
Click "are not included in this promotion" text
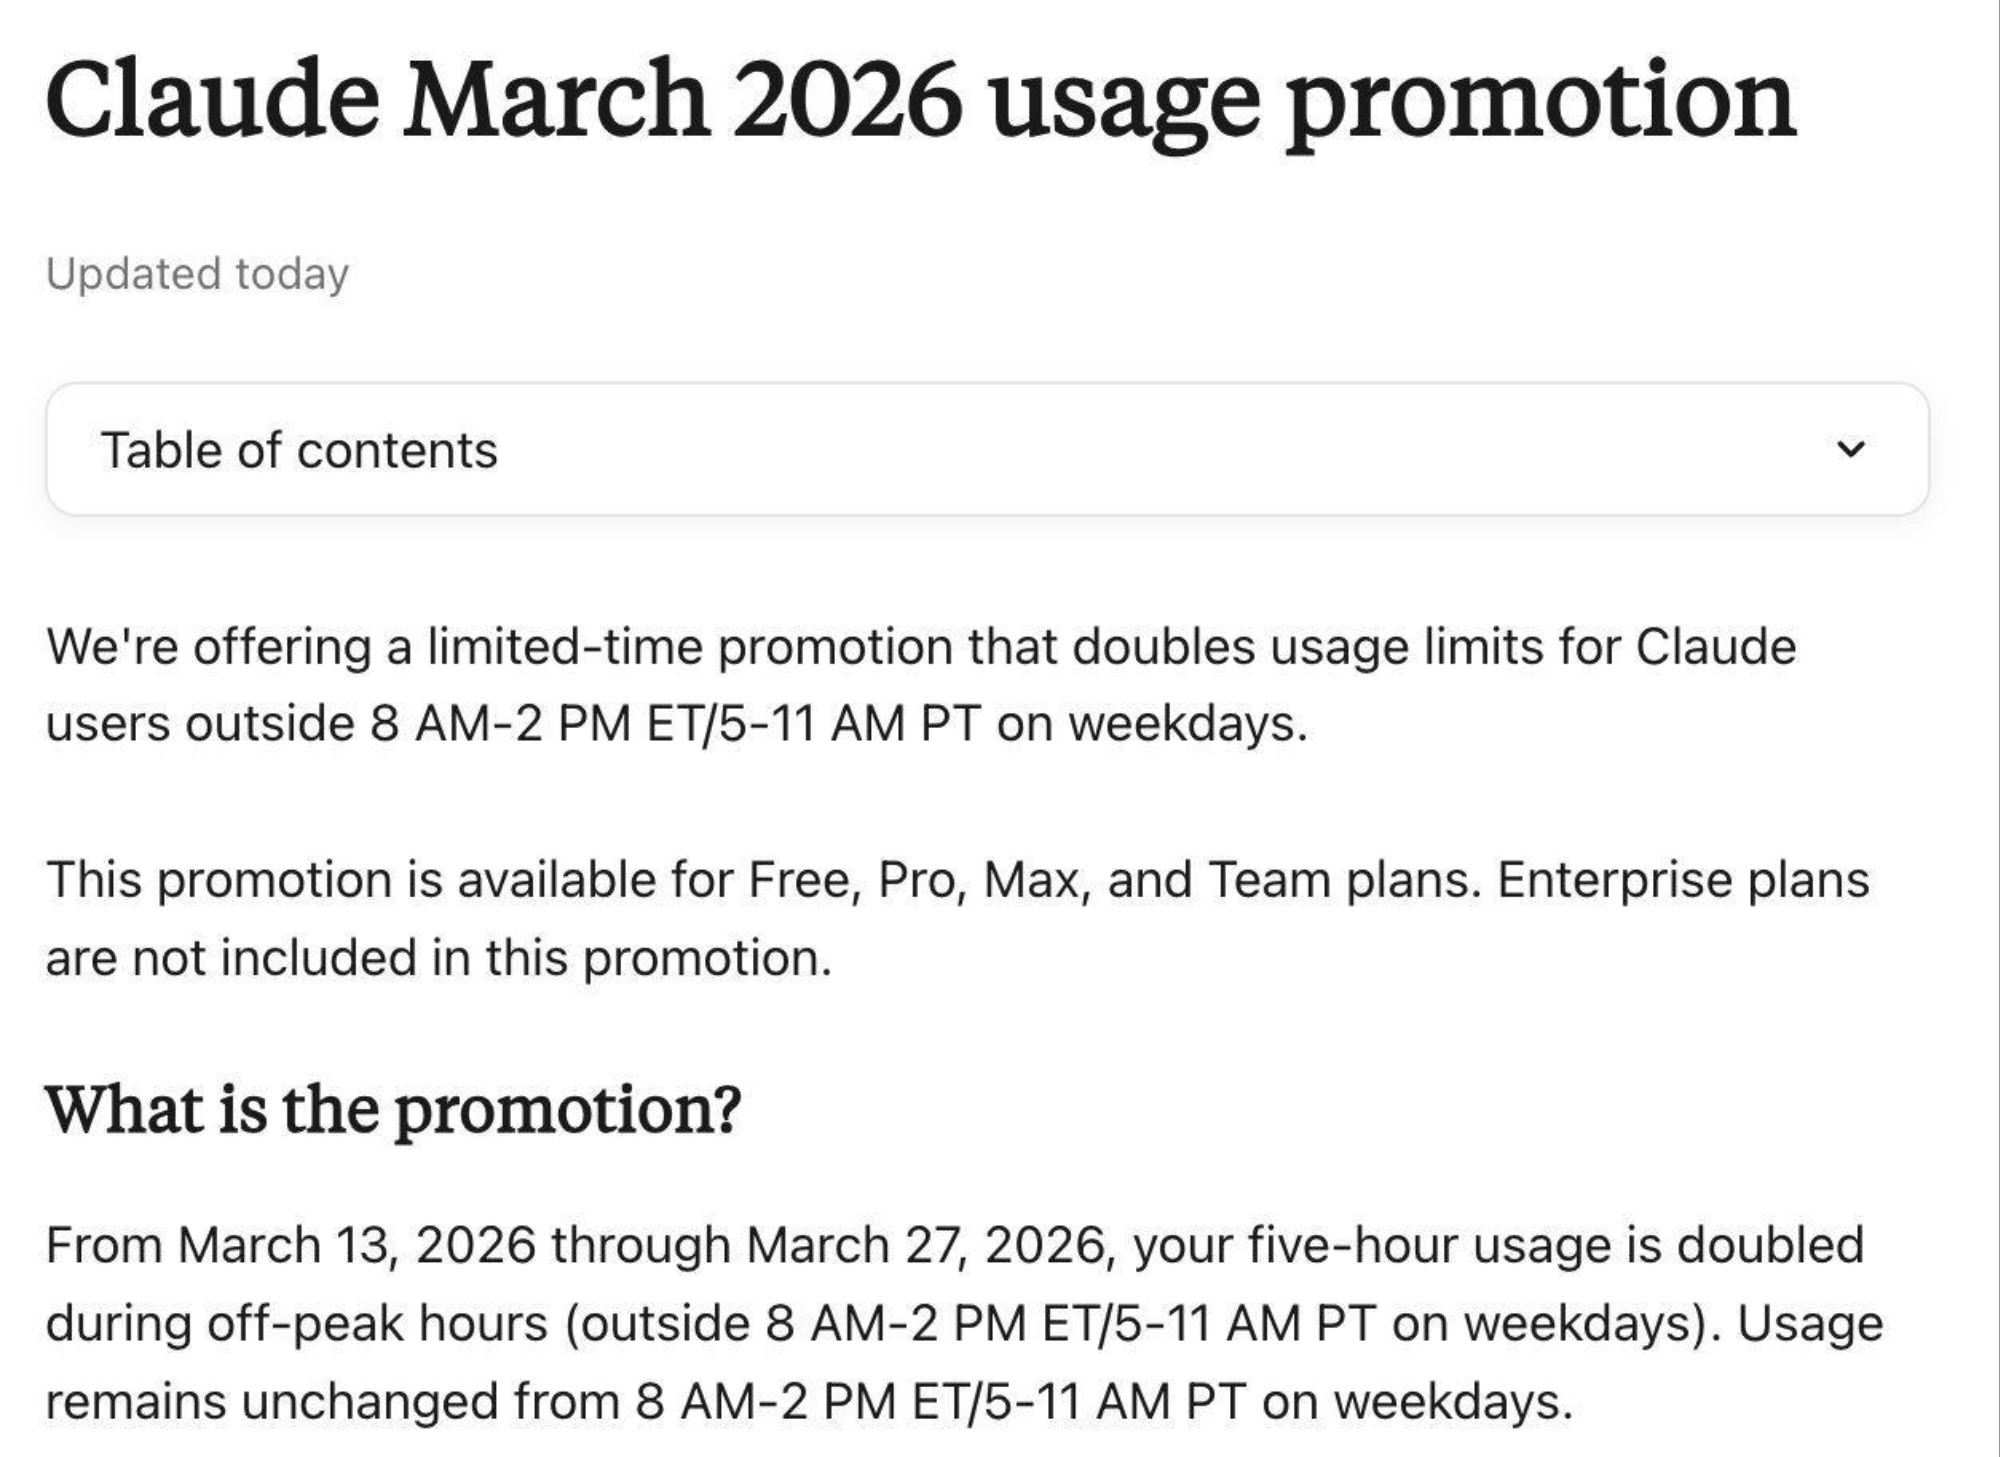(438, 958)
